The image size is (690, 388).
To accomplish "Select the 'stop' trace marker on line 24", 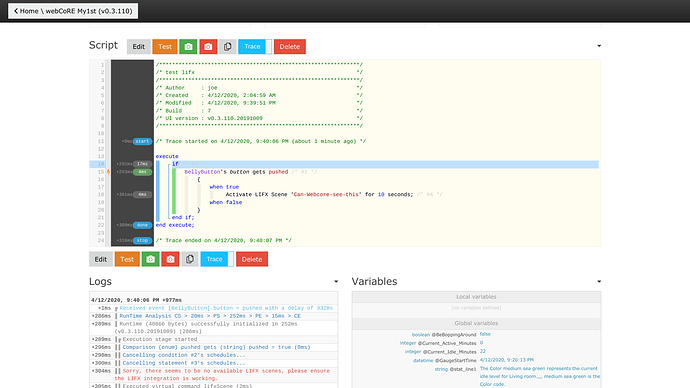I will tap(142, 241).
